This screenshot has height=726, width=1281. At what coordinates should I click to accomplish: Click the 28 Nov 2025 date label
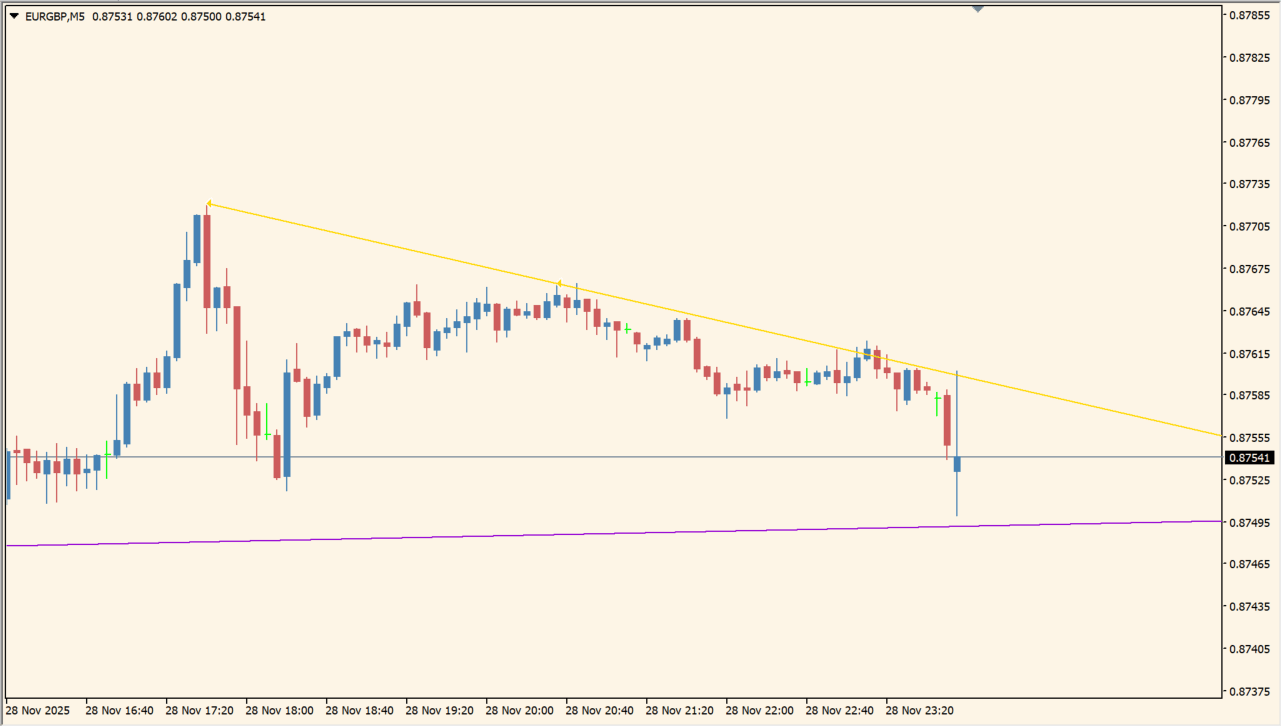(x=38, y=711)
